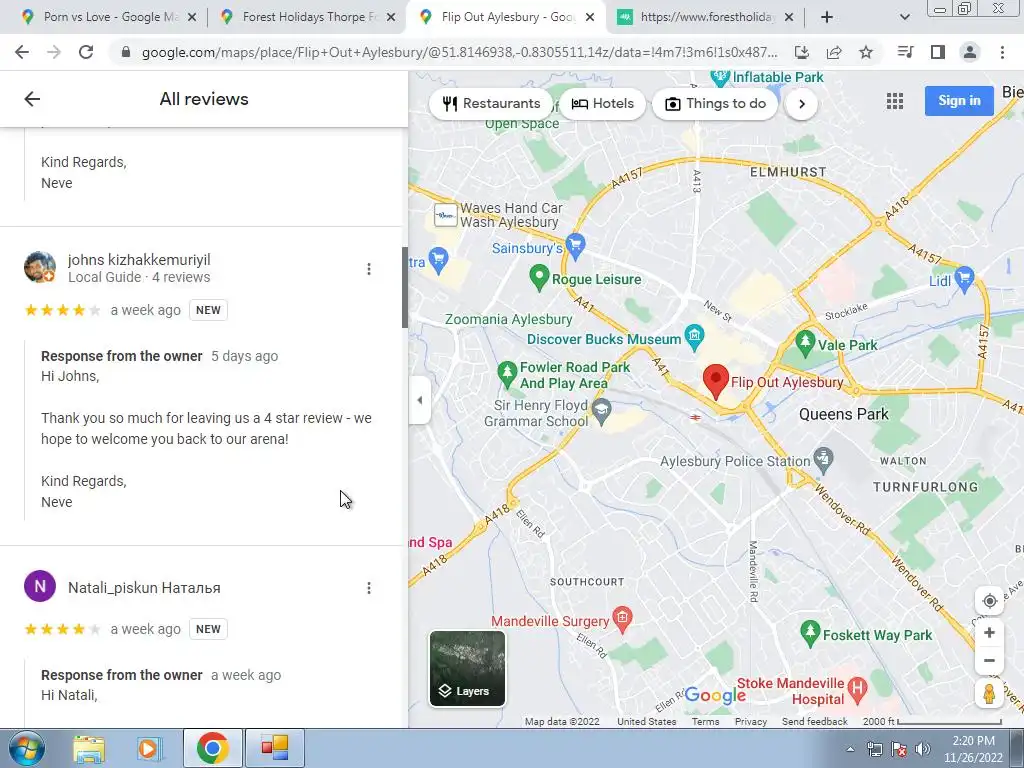Toggle browser side panel
1024x768 pixels.
938,52
